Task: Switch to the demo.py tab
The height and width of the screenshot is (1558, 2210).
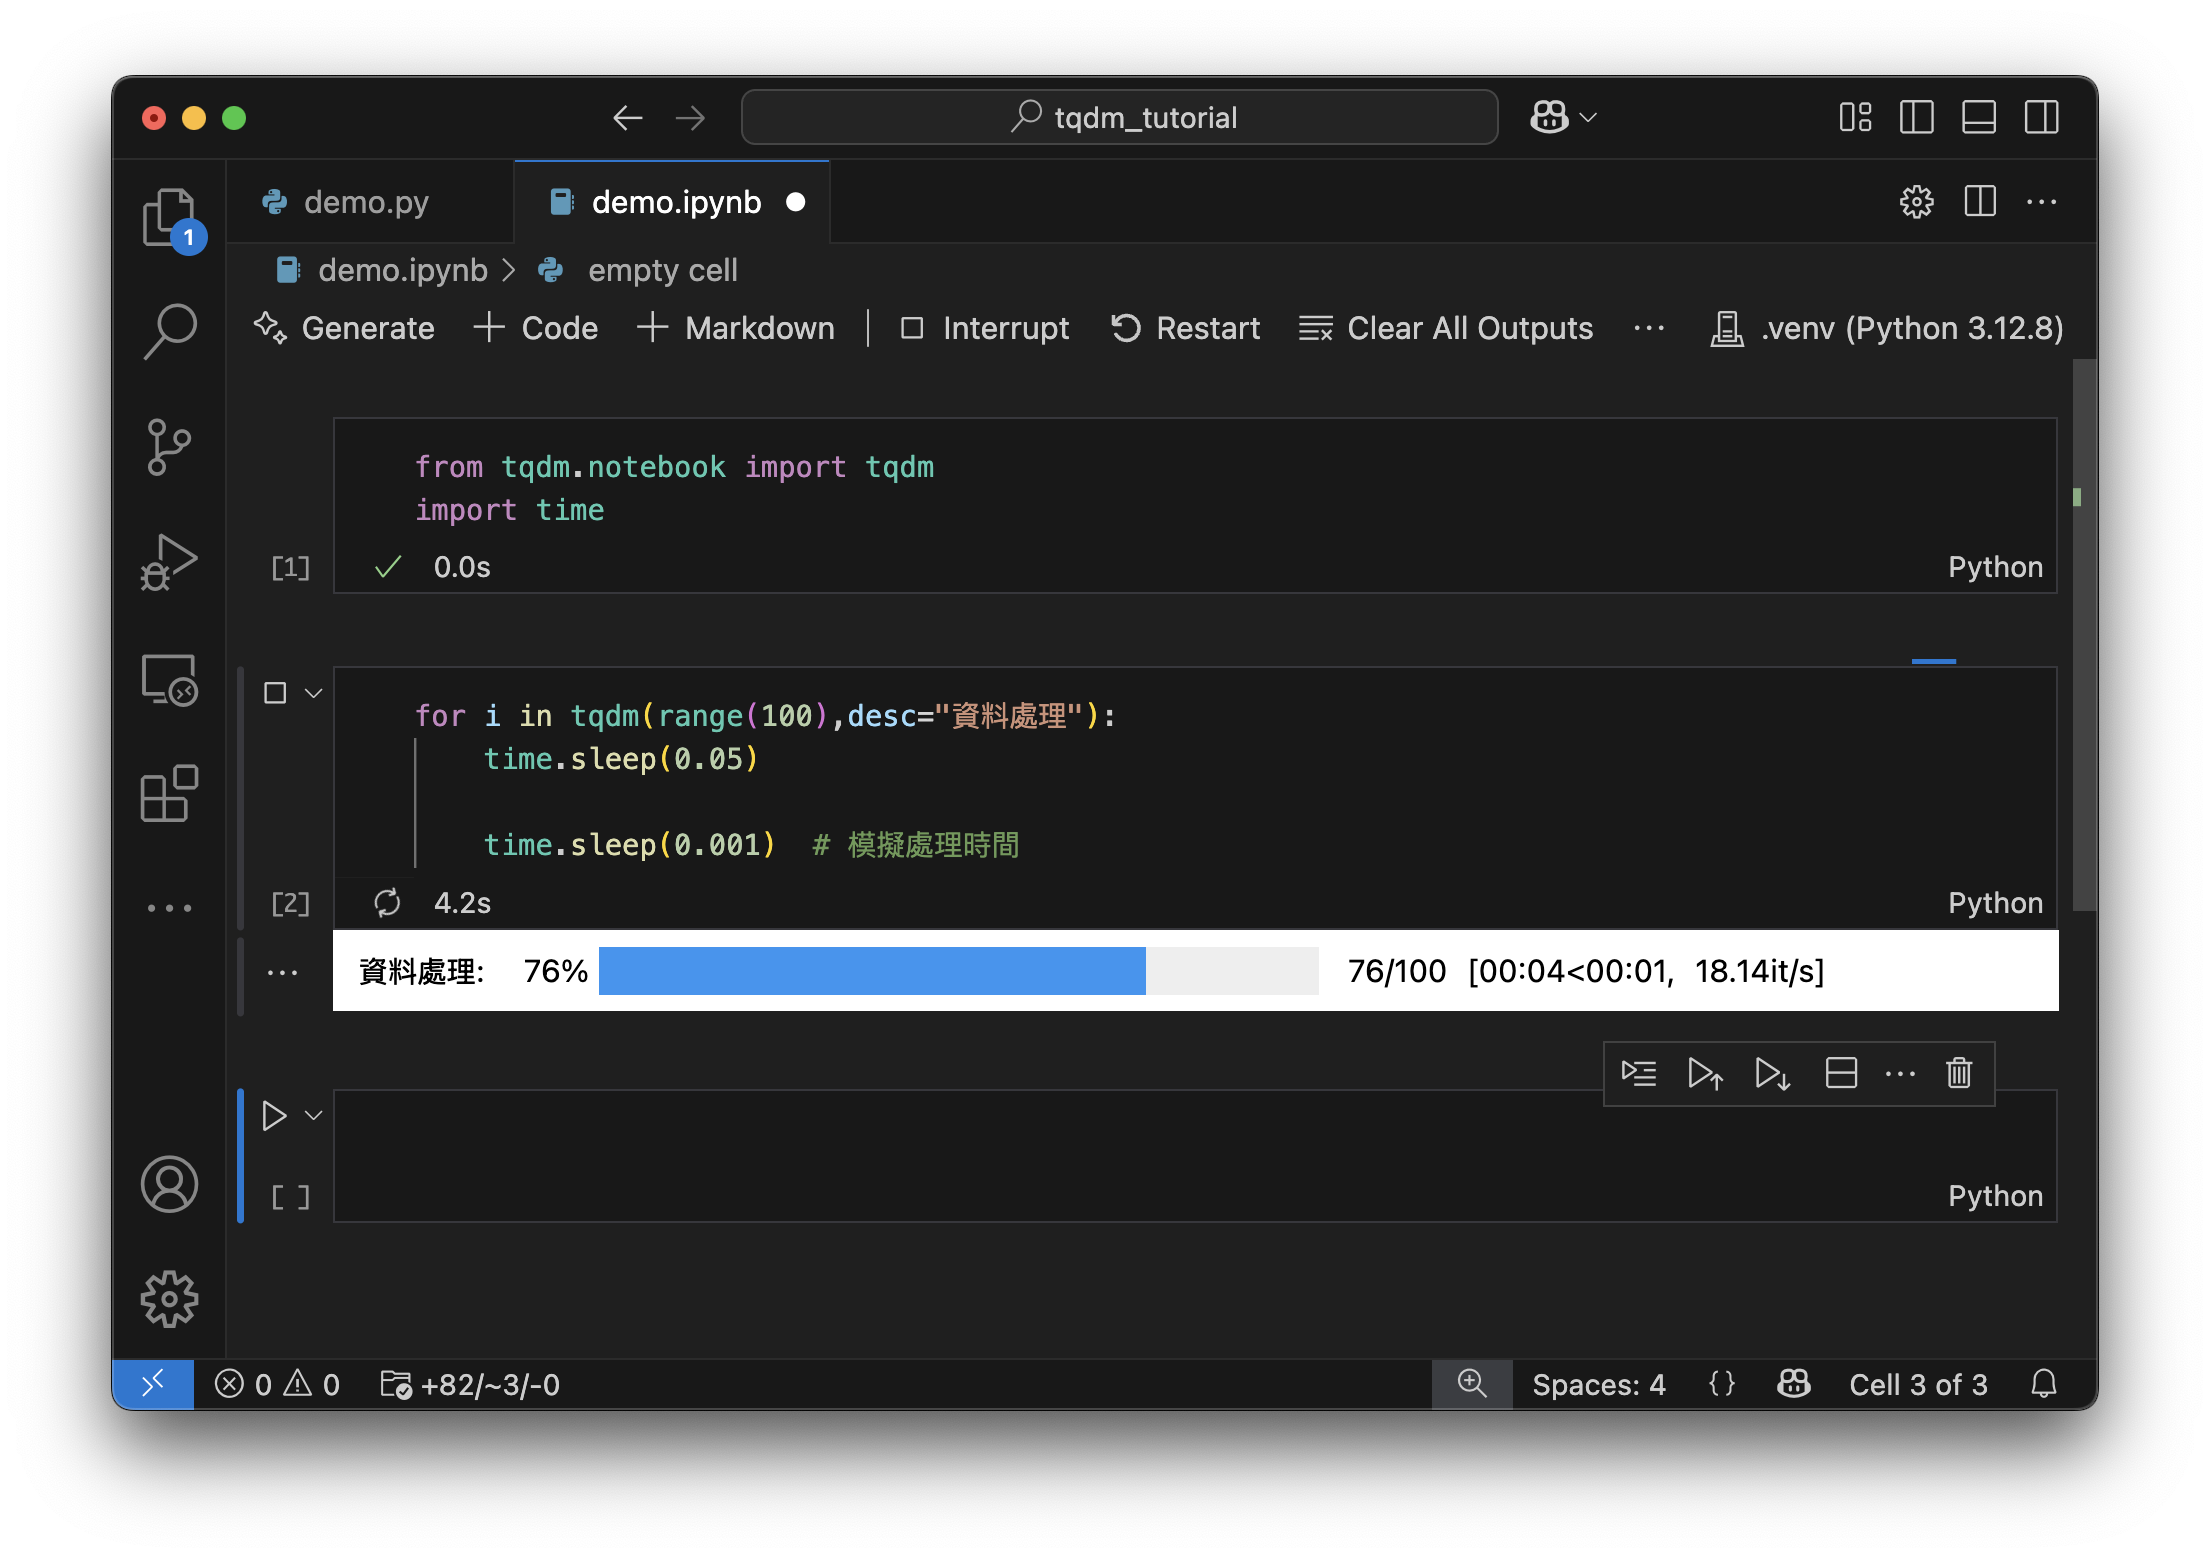Action: (370, 202)
